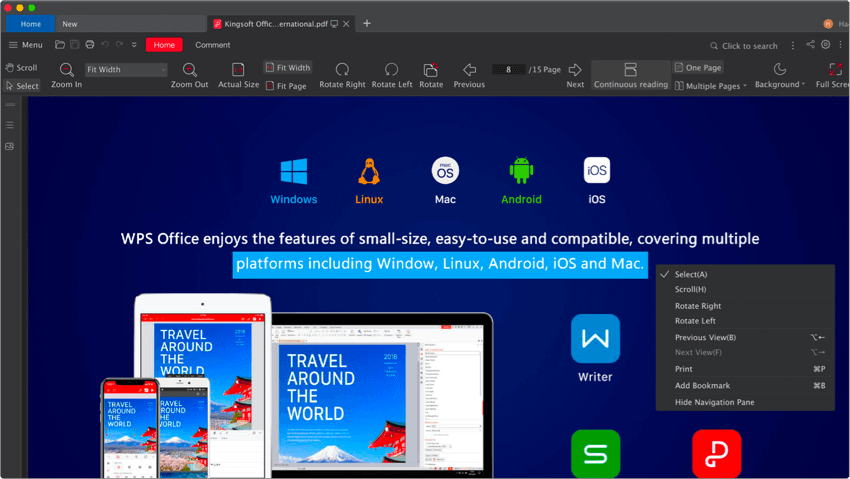Click the Linux penguin in the page
The height and width of the screenshot is (479, 850).
[x=369, y=171]
